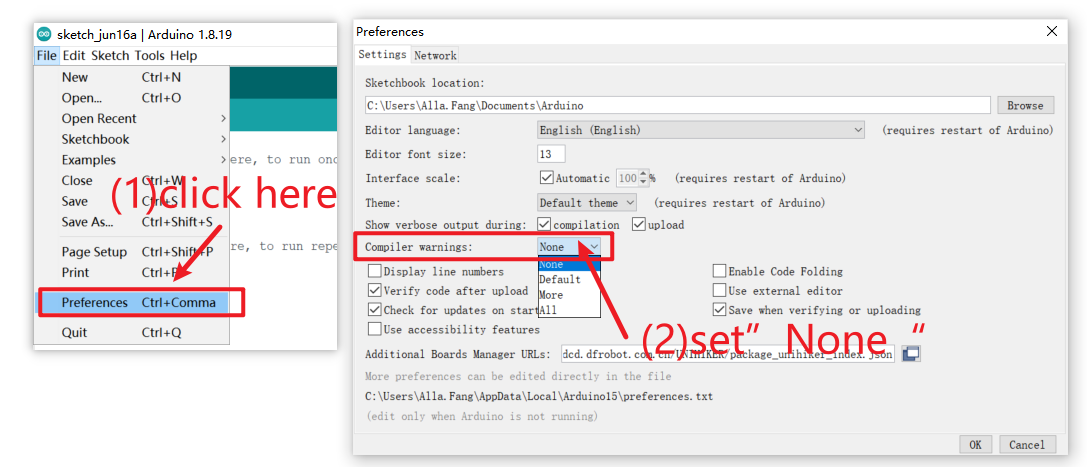The image size is (1087, 467).
Task: Toggle the Automatic interface scale checkbox
Action: click(546, 178)
